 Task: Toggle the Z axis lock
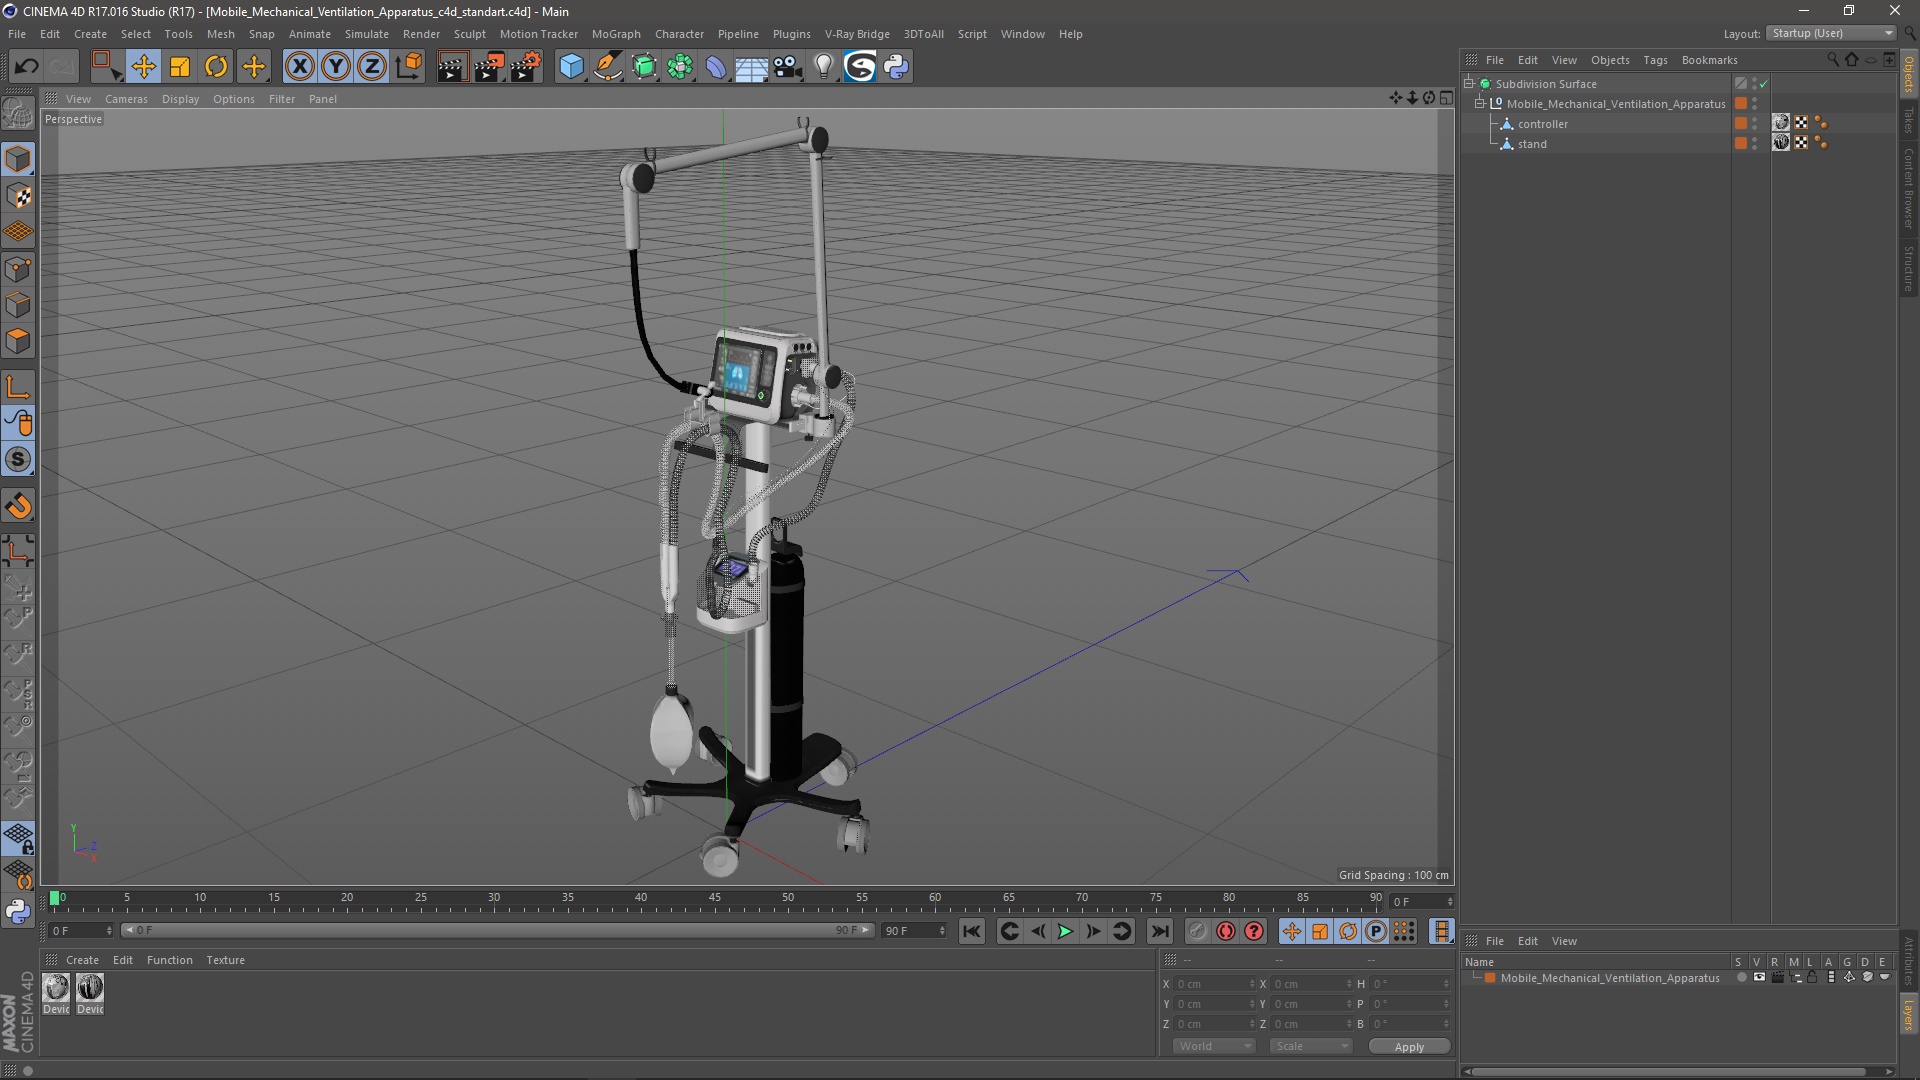[x=372, y=67]
